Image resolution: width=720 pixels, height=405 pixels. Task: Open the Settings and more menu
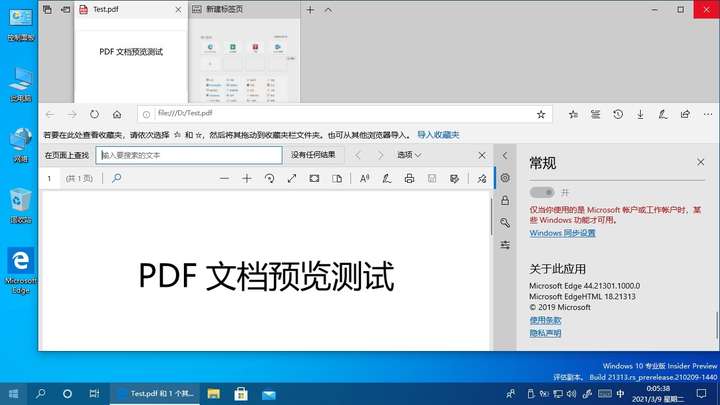tap(708, 114)
